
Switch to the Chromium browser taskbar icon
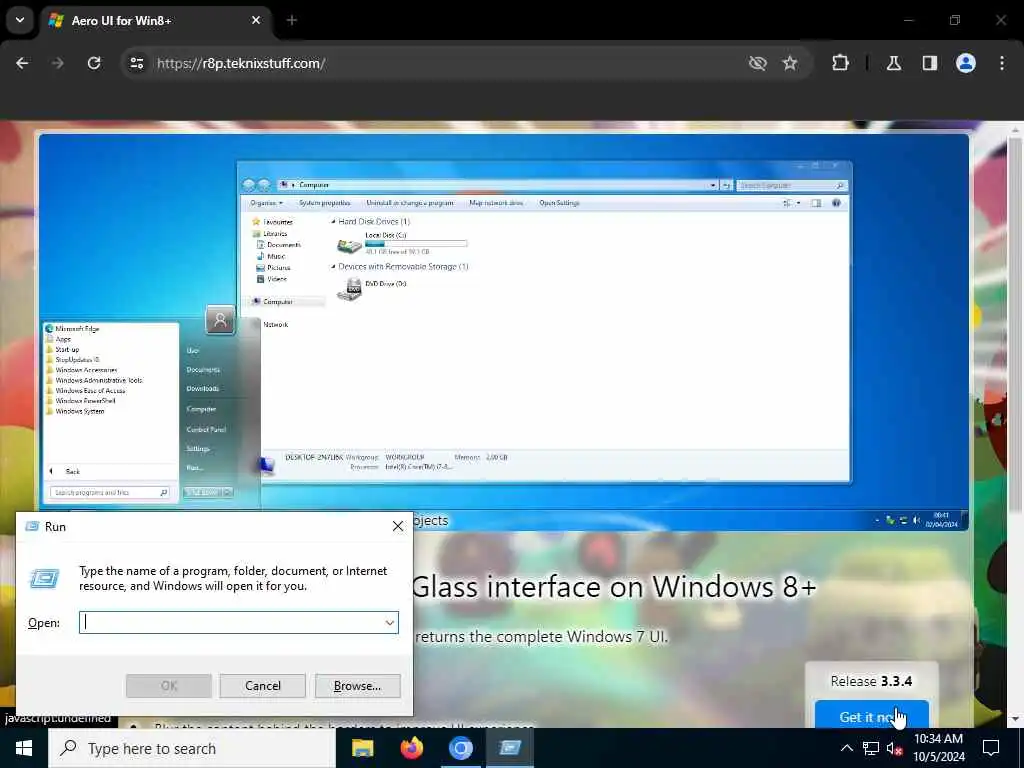pos(460,748)
